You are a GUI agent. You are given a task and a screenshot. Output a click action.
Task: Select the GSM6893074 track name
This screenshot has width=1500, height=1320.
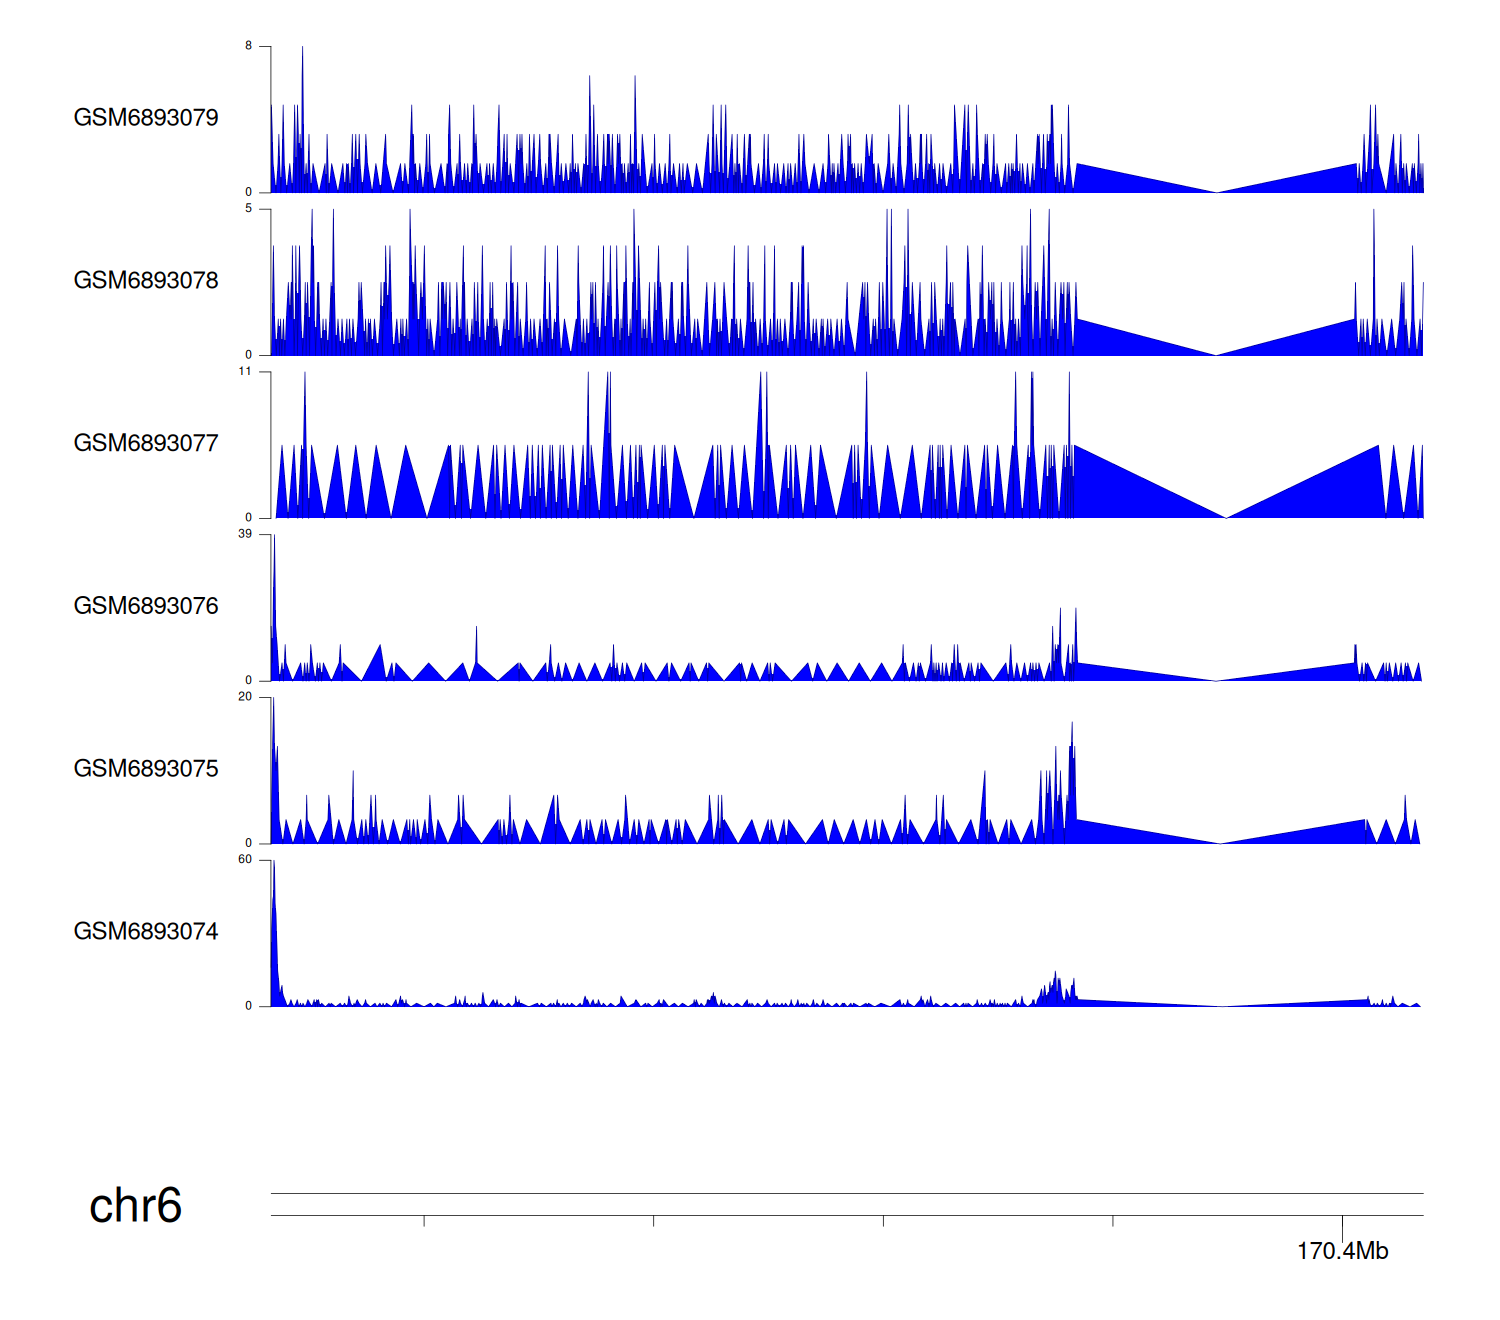(x=146, y=932)
